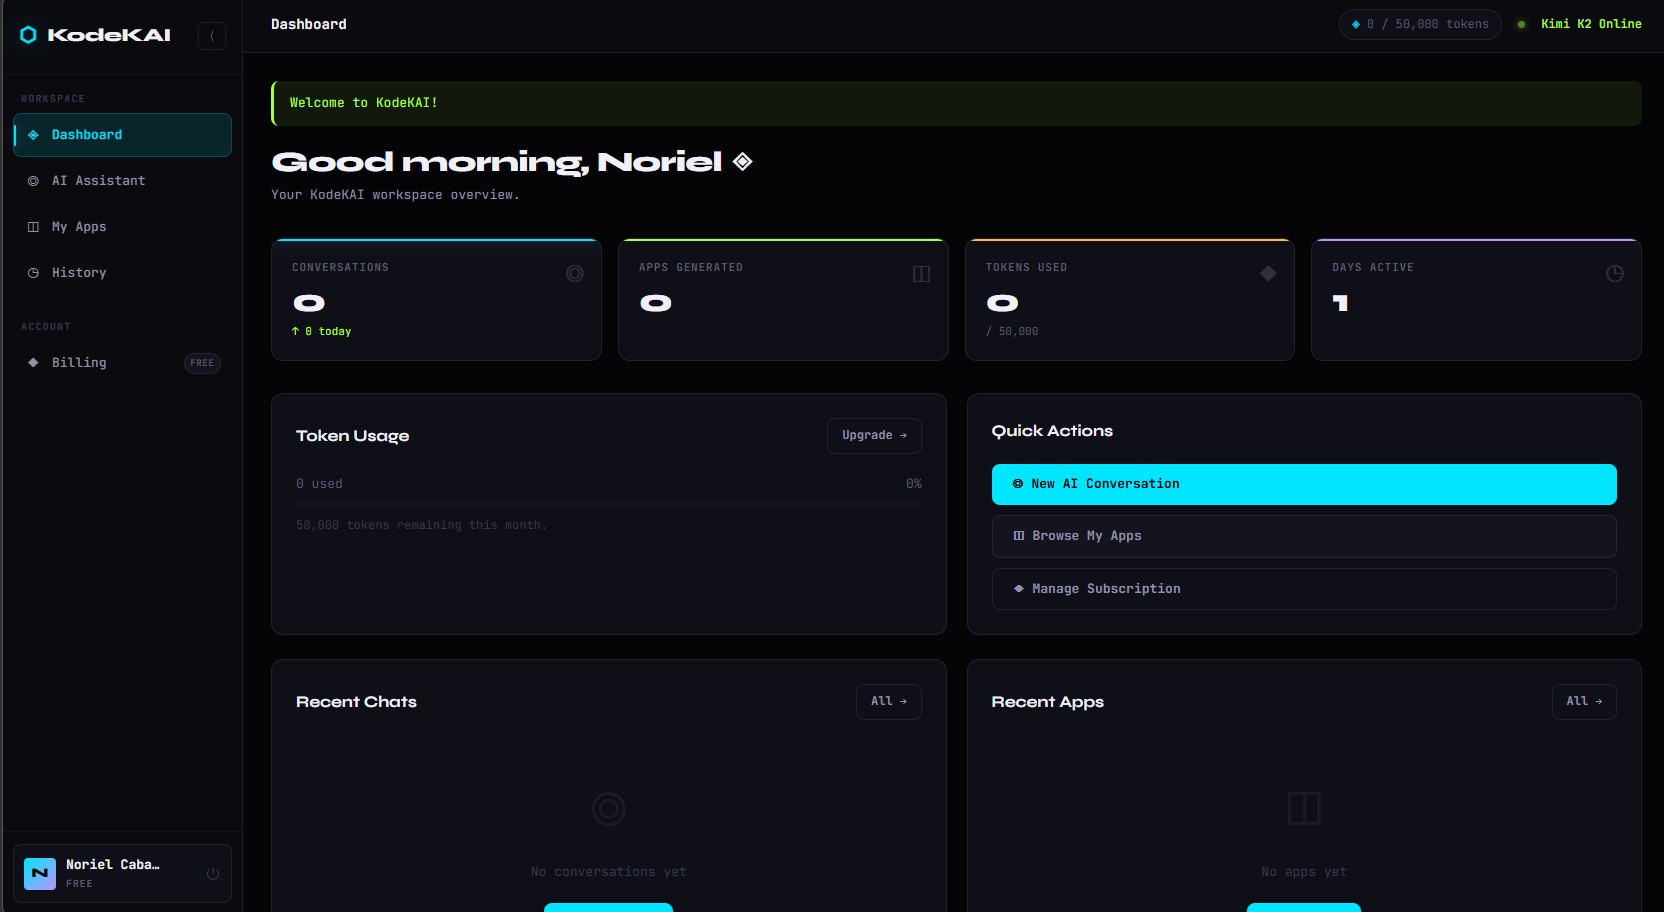Click the Noriel Caba… user name

(113, 865)
